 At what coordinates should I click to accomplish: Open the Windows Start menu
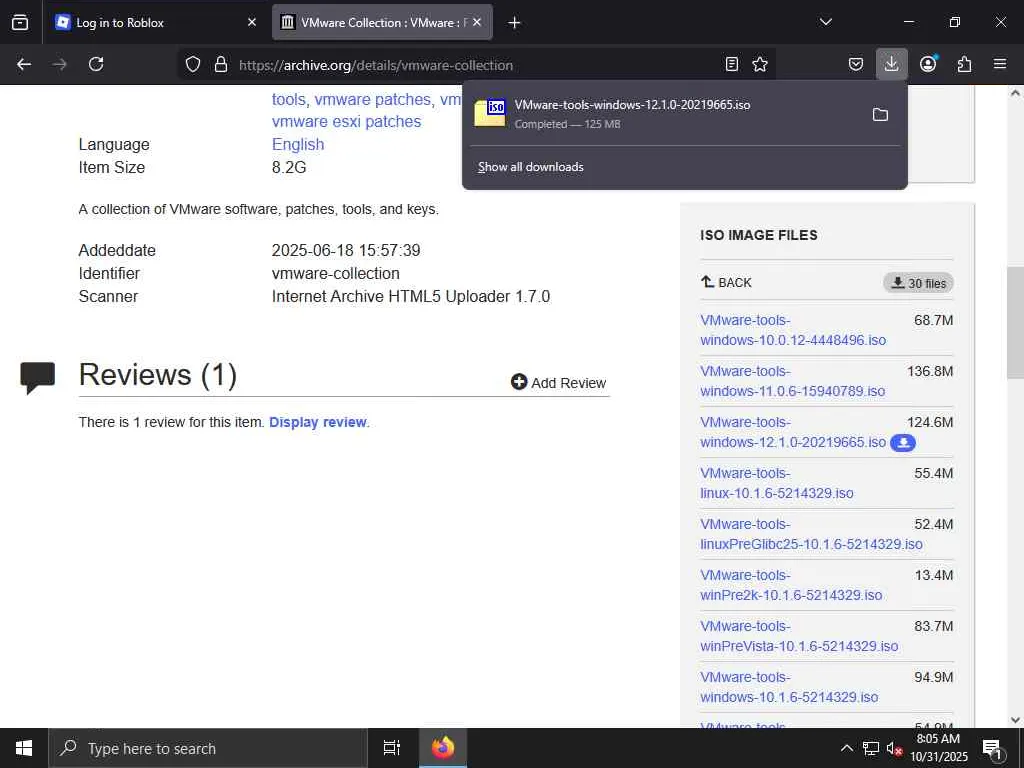coord(24,748)
